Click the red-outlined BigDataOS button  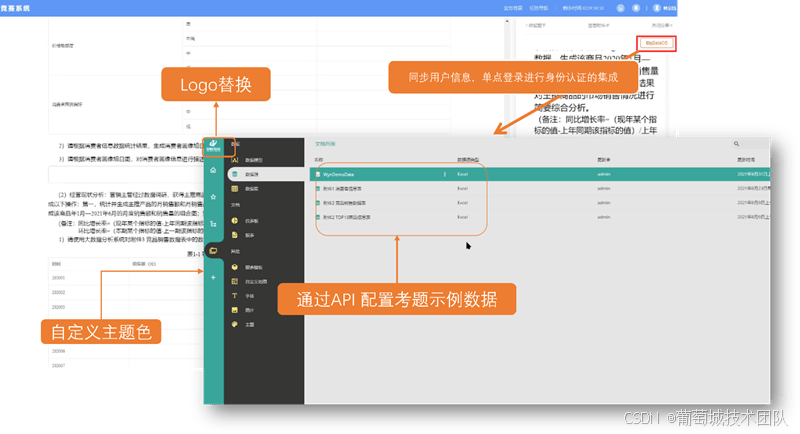(x=656, y=44)
